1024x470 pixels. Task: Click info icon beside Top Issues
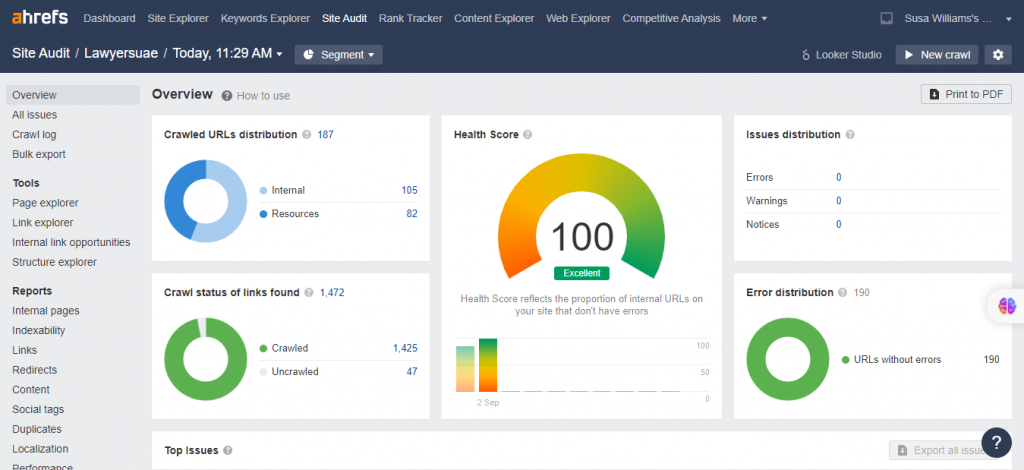(228, 450)
